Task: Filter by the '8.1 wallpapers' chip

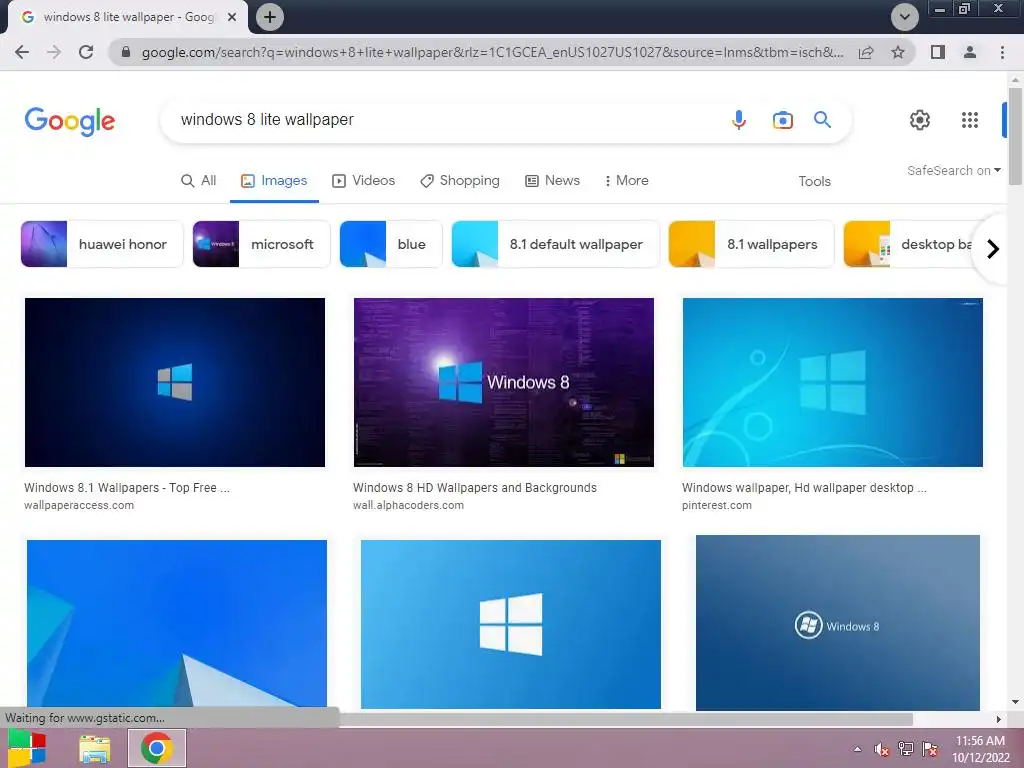Action: [751, 244]
